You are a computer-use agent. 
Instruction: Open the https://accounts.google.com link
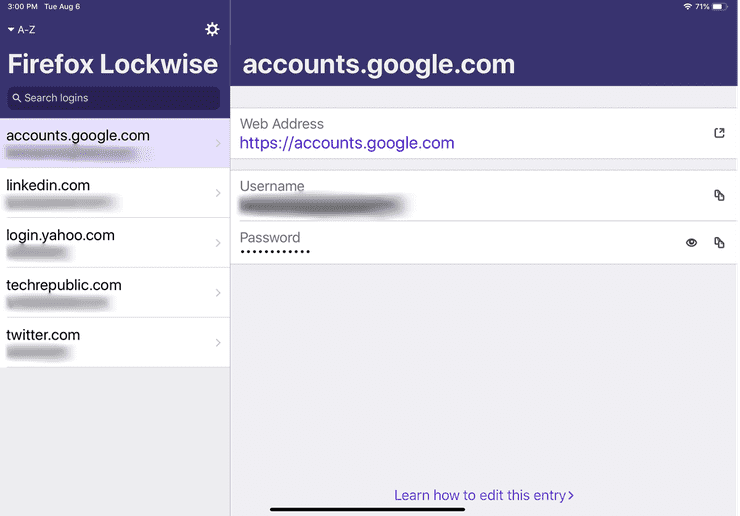[x=347, y=143]
